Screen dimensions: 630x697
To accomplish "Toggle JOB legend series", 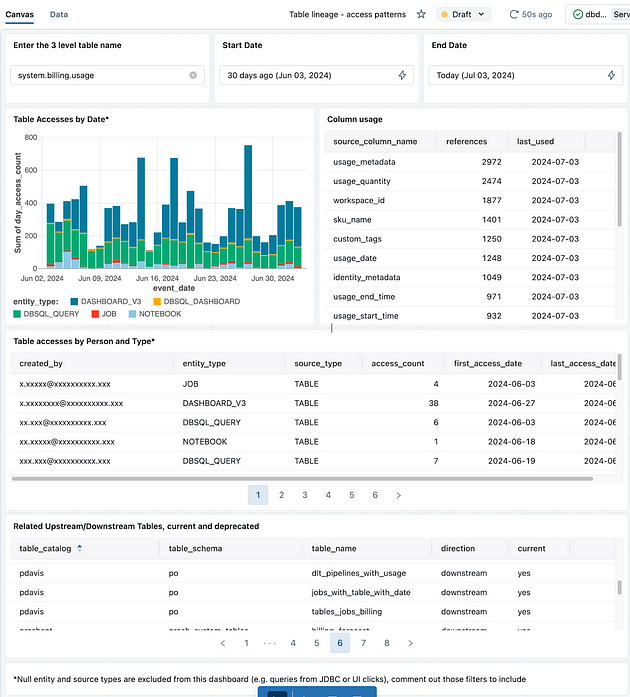I will 104,314.
